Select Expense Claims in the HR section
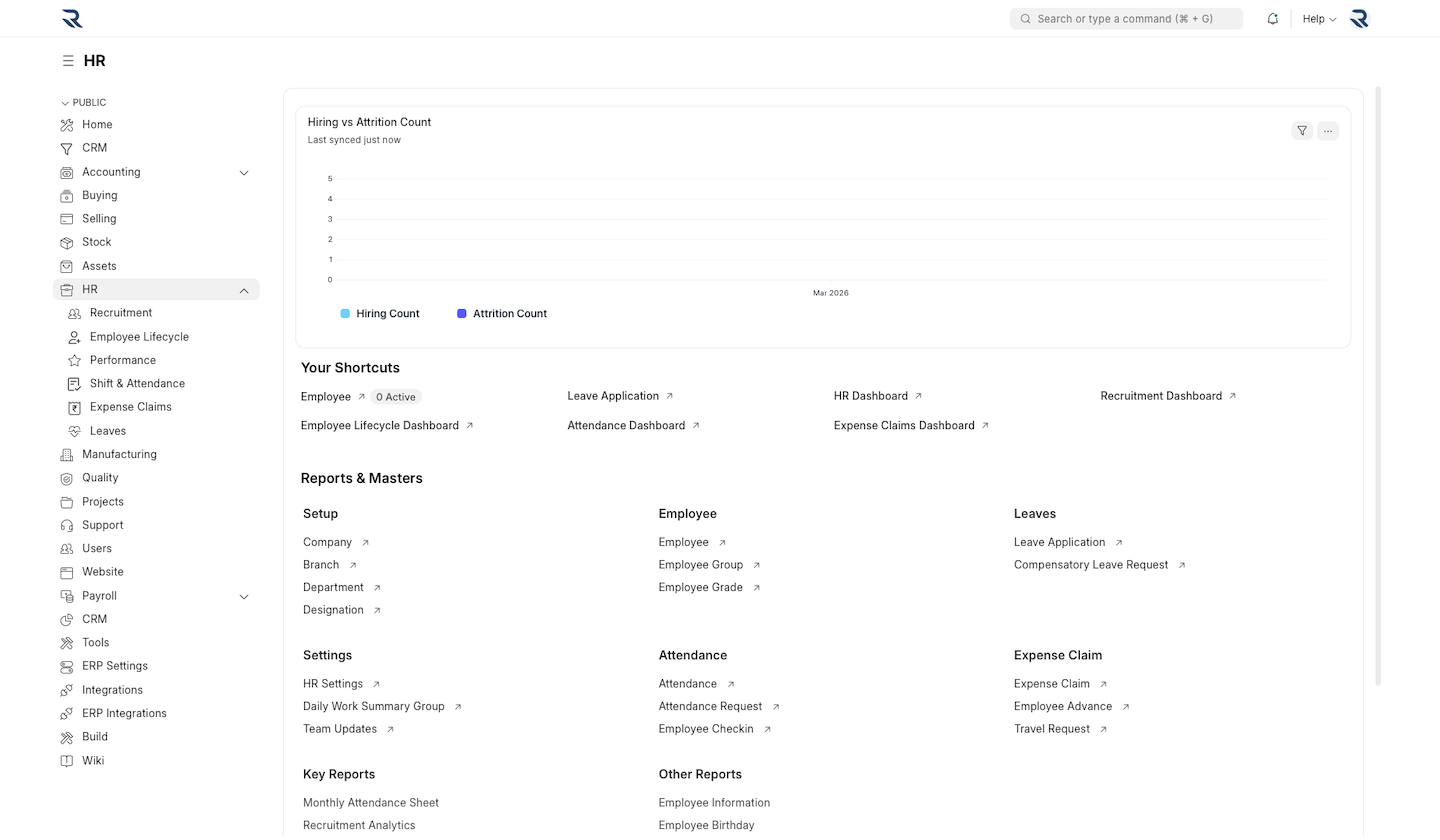Screen dimensions: 1440x840 128,406
